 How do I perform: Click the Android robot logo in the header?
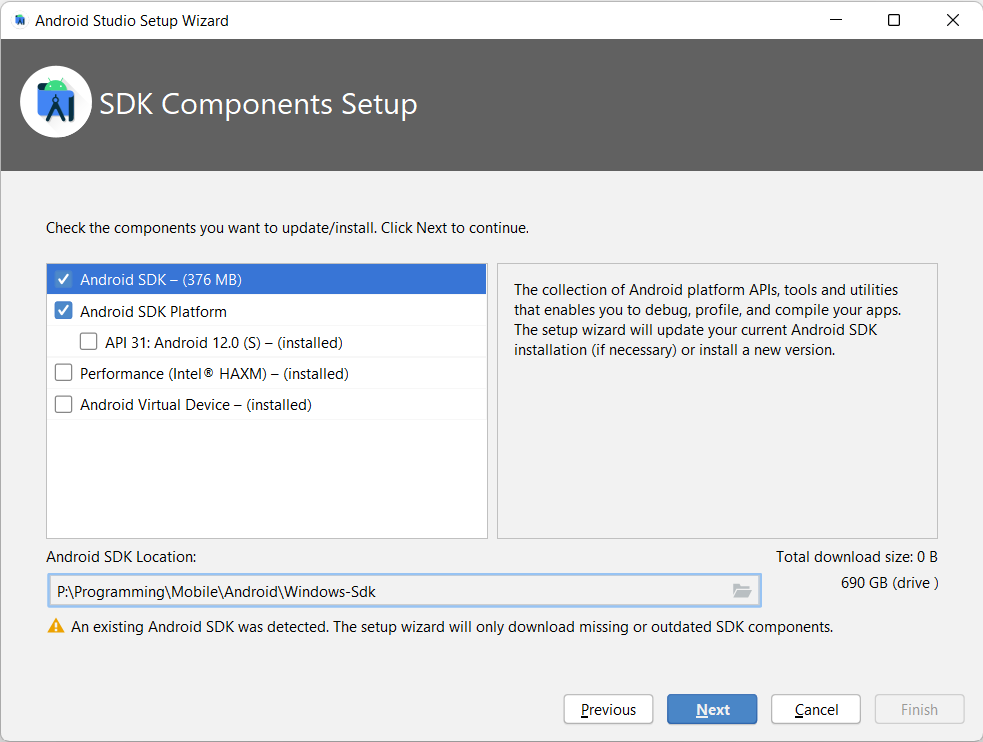click(x=56, y=101)
